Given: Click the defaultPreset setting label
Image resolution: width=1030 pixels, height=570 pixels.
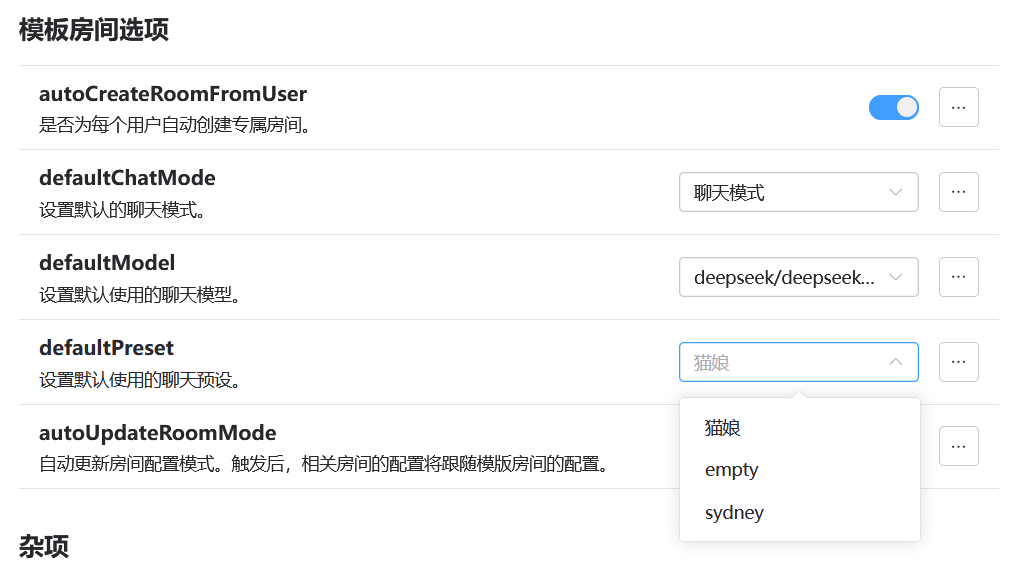Looking at the screenshot, I should 106,348.
